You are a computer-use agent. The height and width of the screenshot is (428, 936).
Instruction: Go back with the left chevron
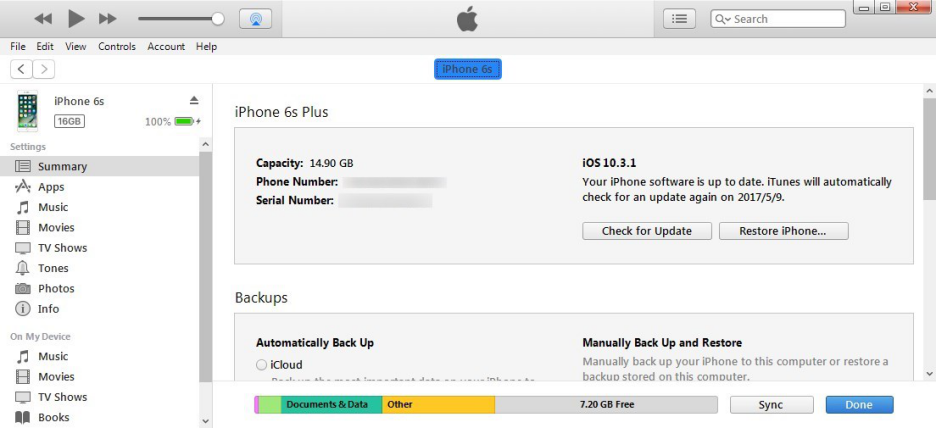point(21,69)
